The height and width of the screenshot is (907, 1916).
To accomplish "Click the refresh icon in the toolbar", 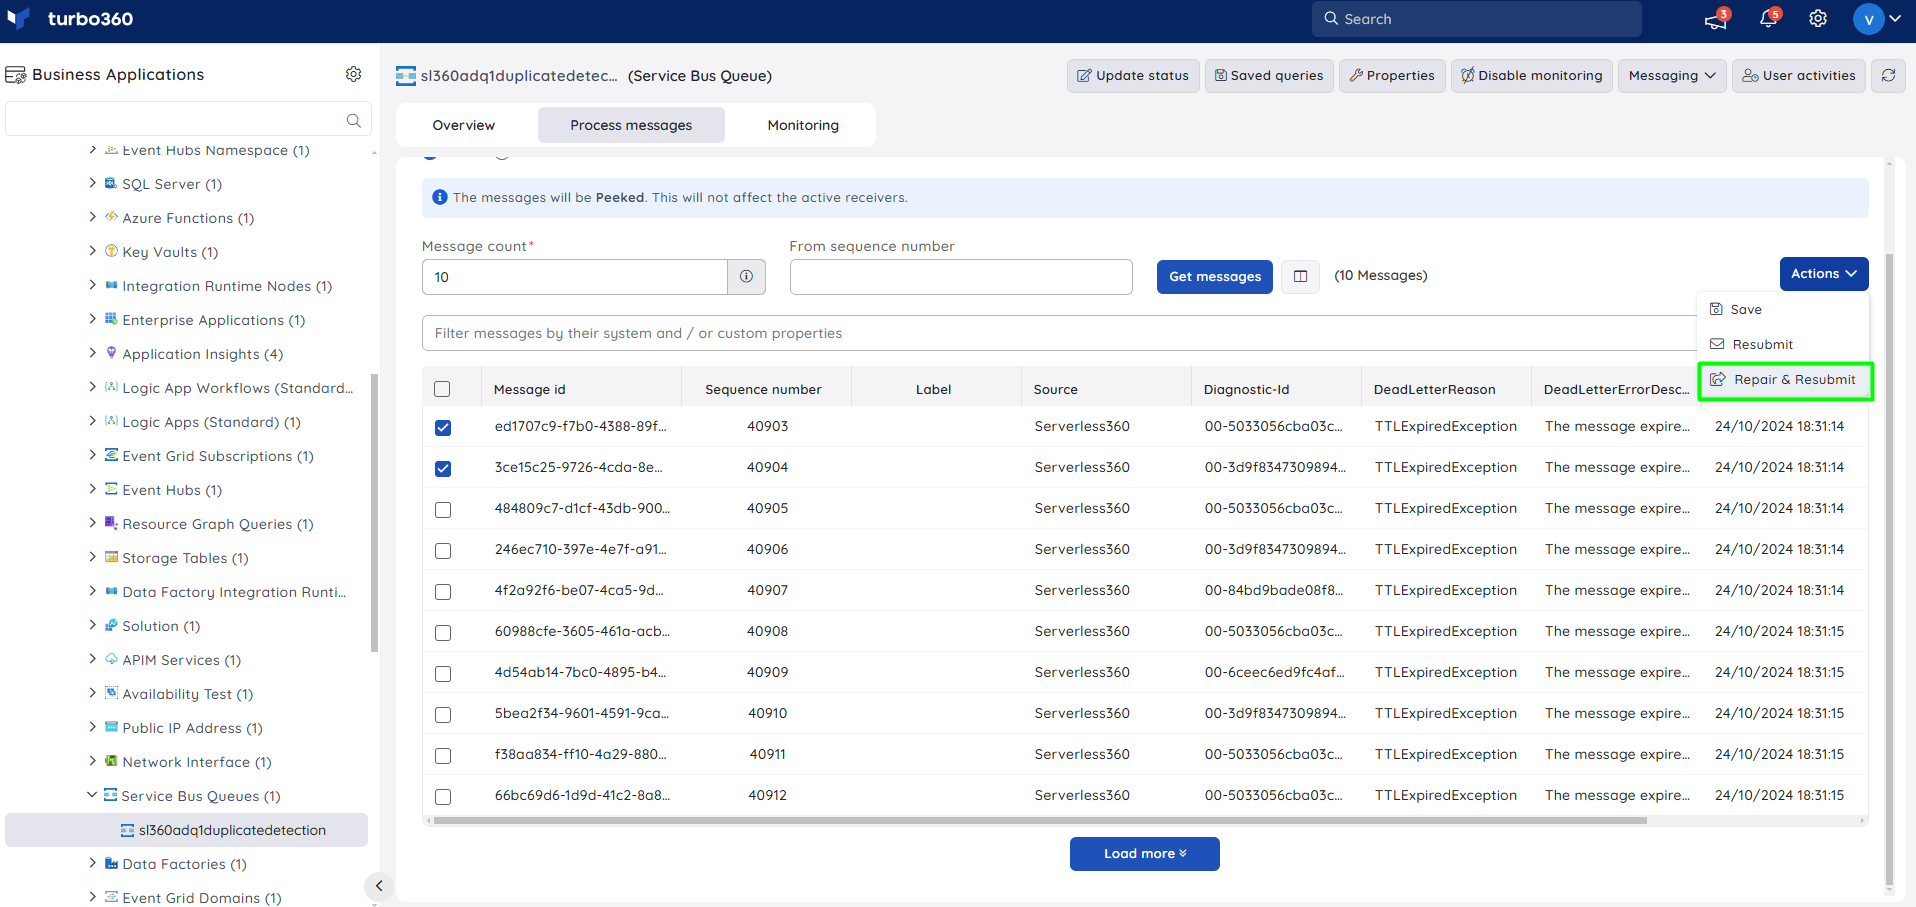I will 1888,75.
